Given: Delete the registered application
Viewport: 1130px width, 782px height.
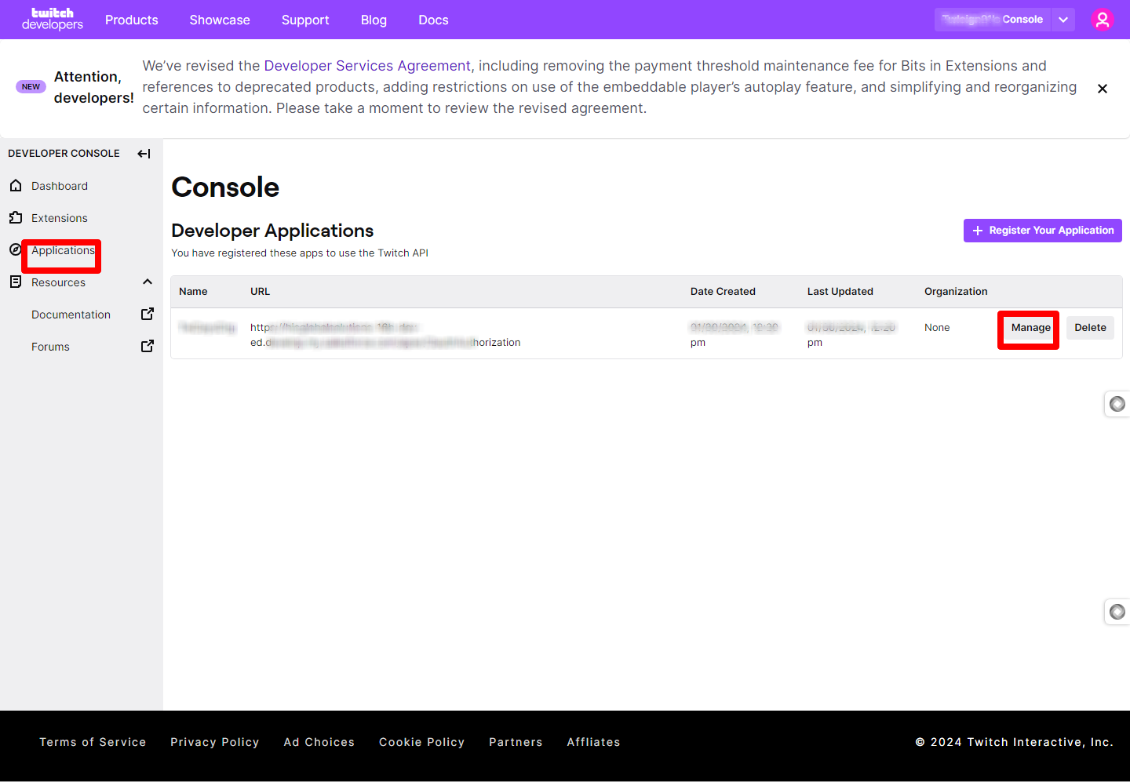Looking at the screenshot, I should [1090, 328].
